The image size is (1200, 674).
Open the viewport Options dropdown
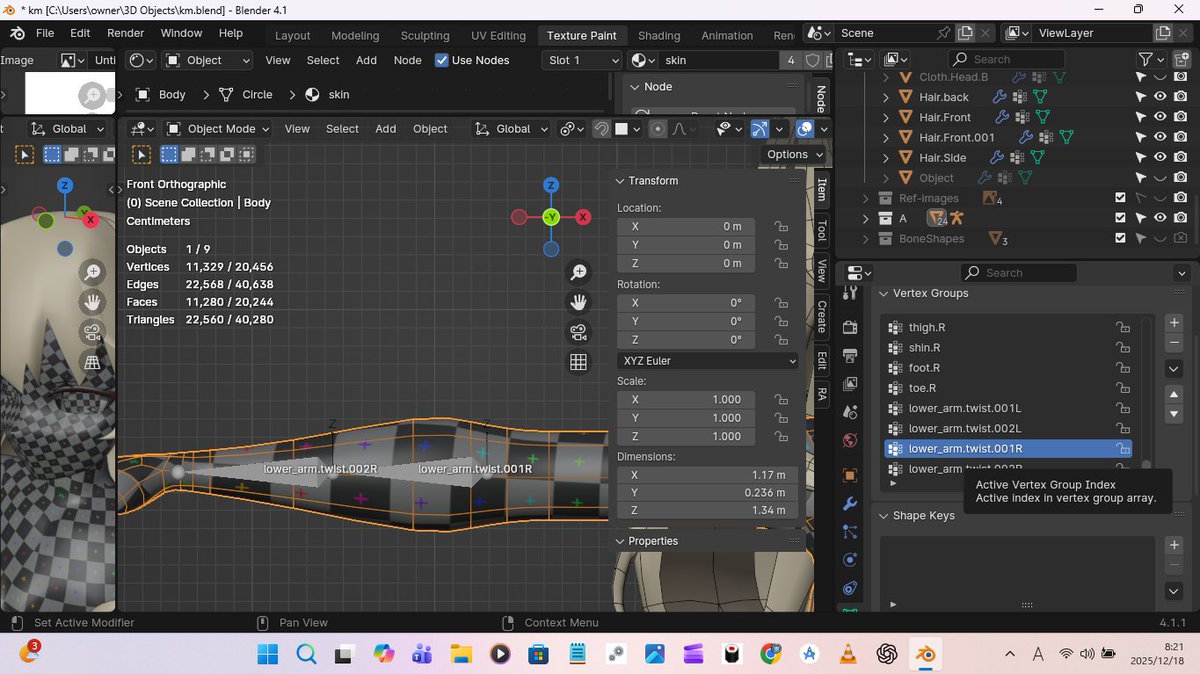pyautogui.click(x=795, y=154)
